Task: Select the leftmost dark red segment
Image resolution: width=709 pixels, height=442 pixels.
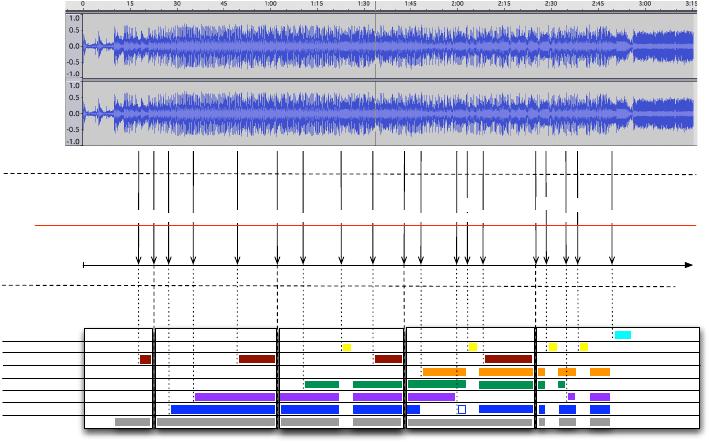Action: click(x=145, y=359)
